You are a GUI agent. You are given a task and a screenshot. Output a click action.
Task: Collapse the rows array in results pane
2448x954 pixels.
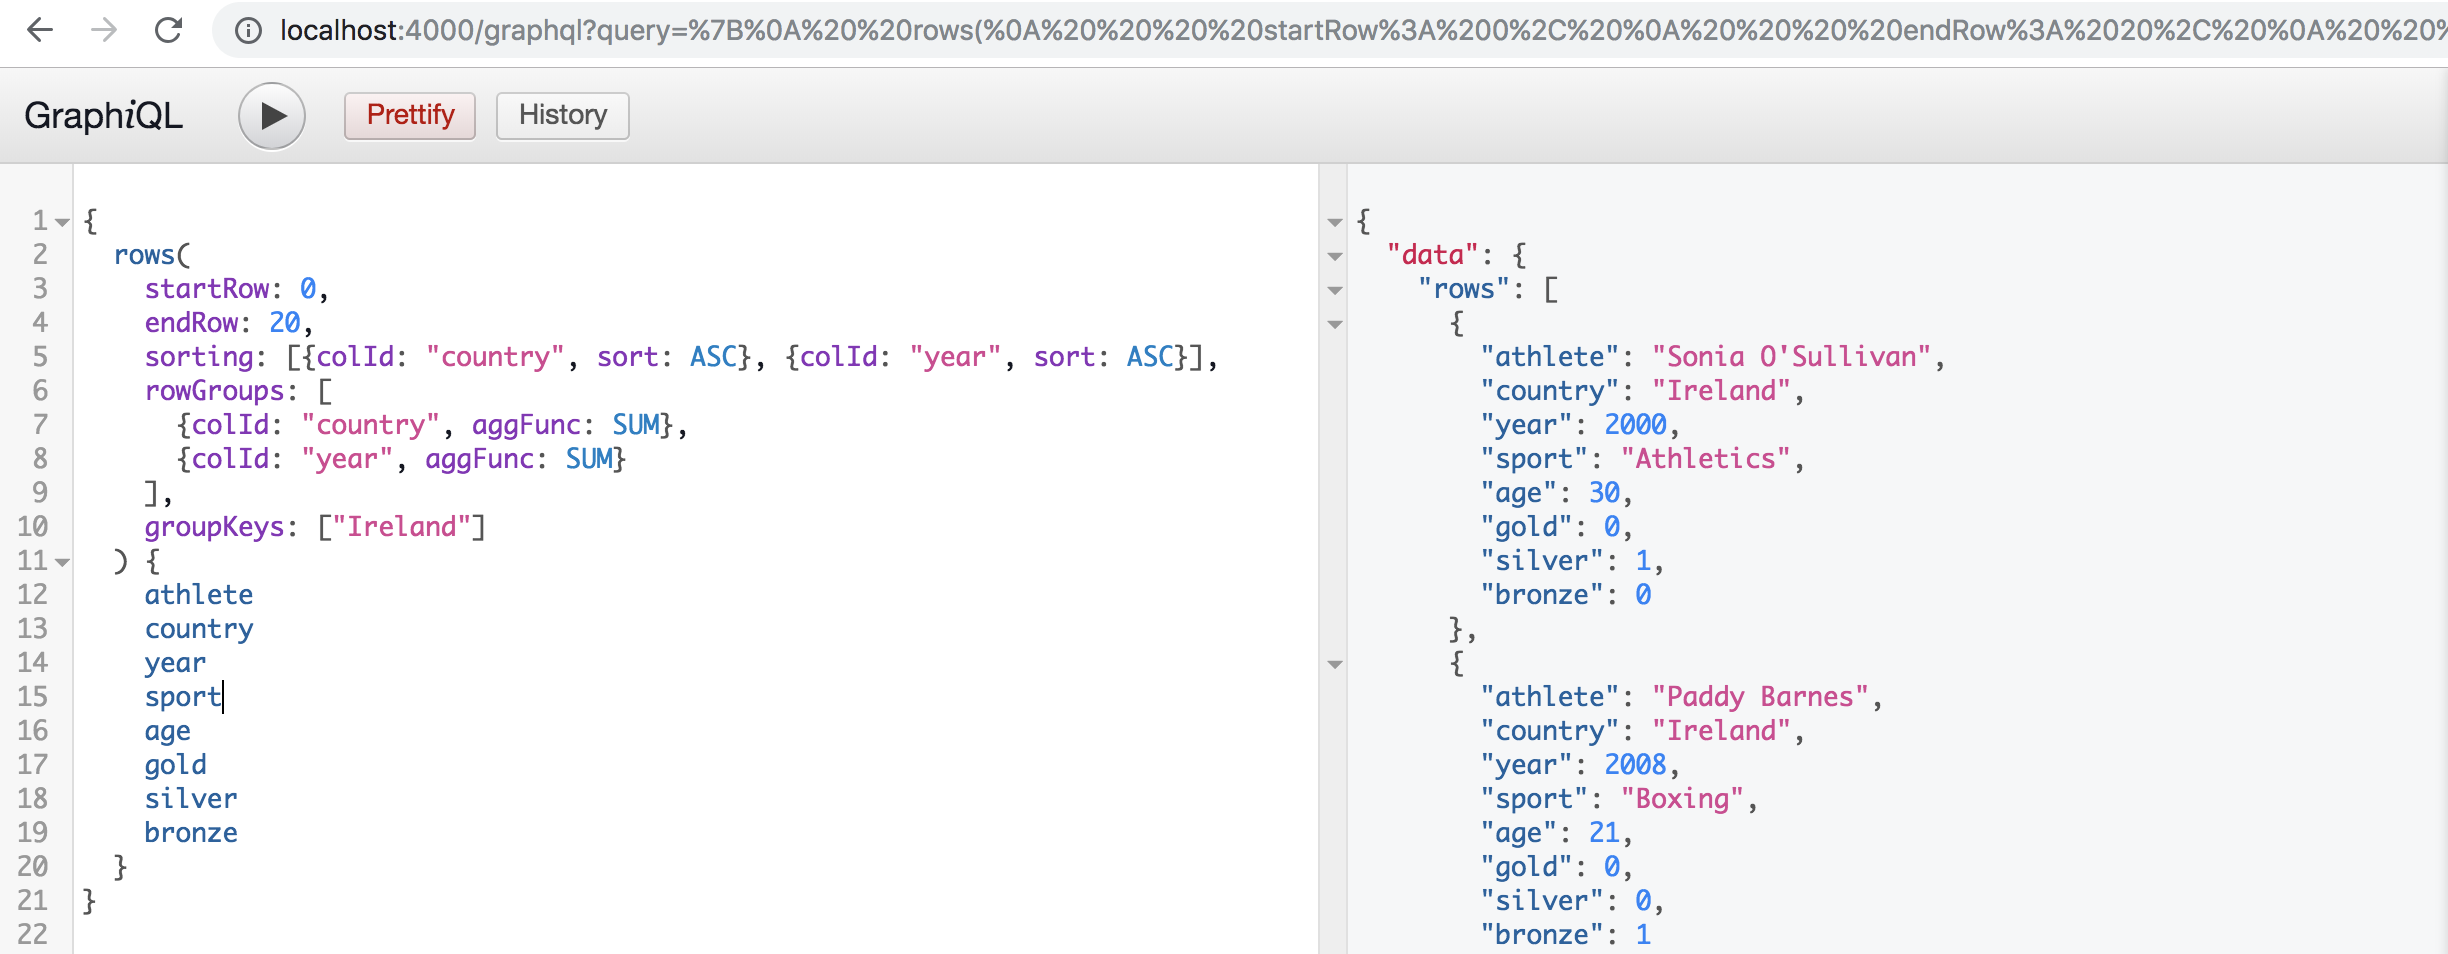[1337, 290]
